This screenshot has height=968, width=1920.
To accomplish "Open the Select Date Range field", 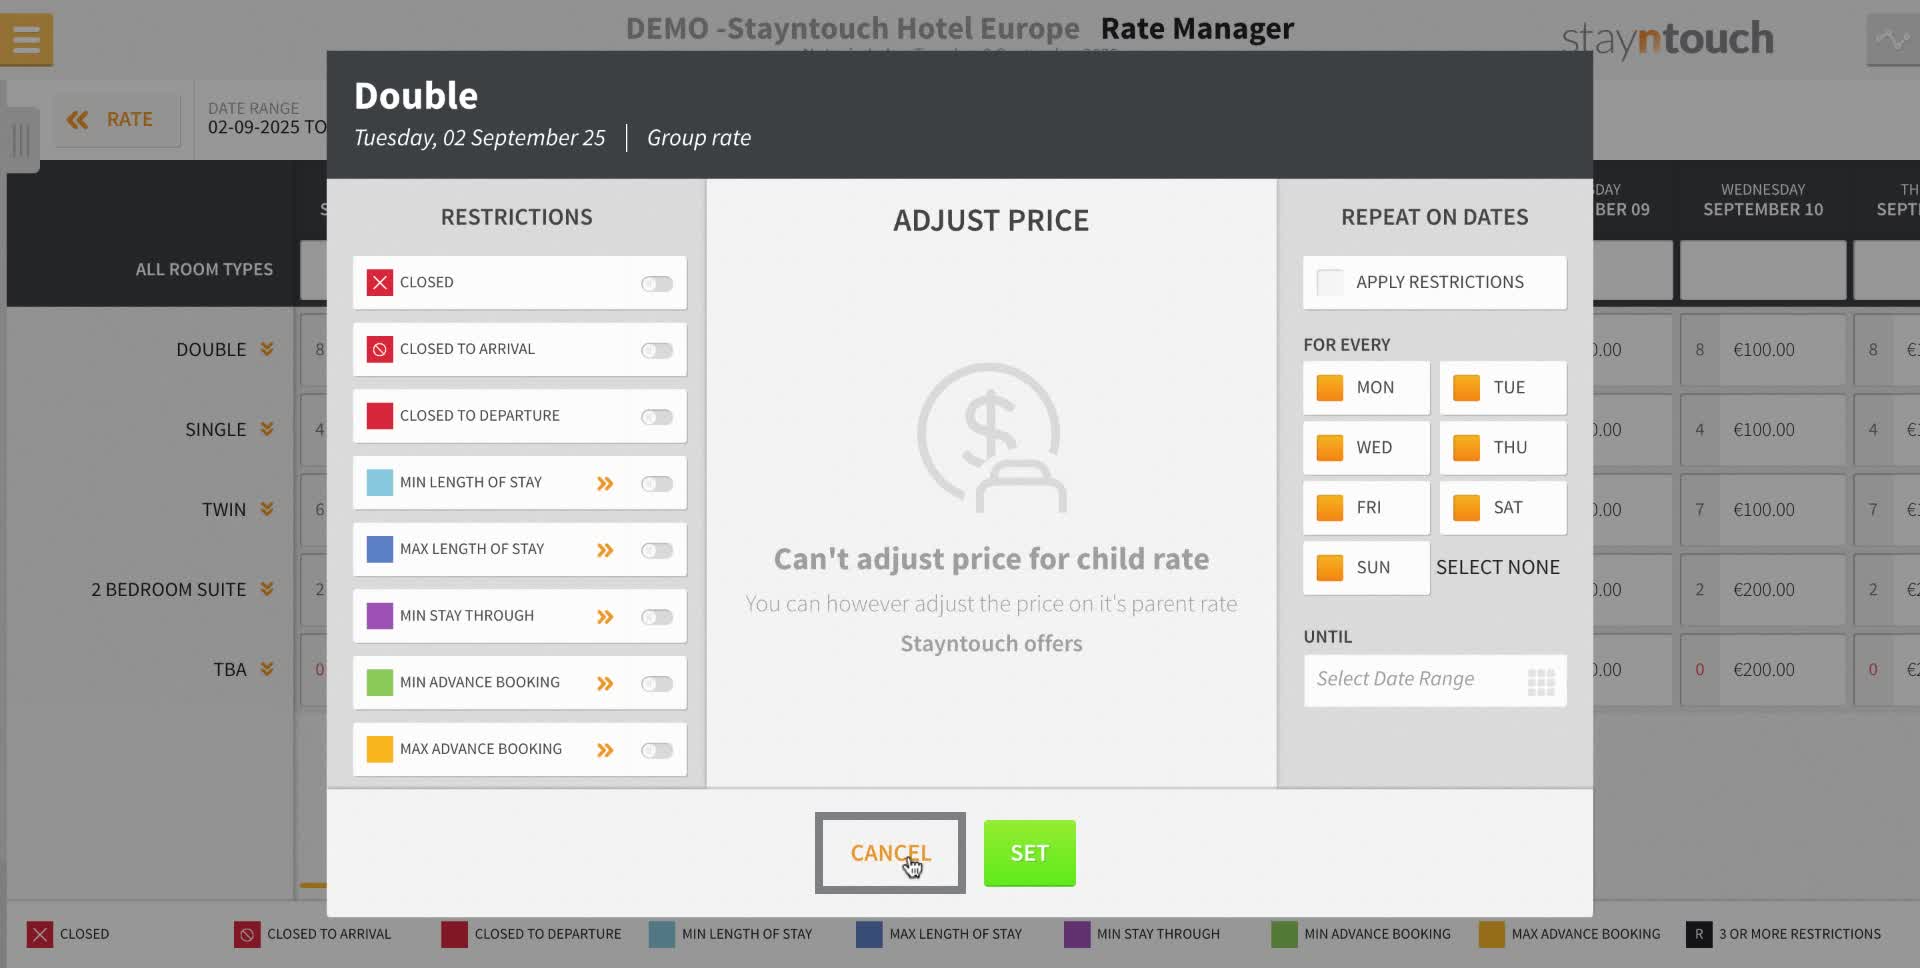I will (1434, 681).
